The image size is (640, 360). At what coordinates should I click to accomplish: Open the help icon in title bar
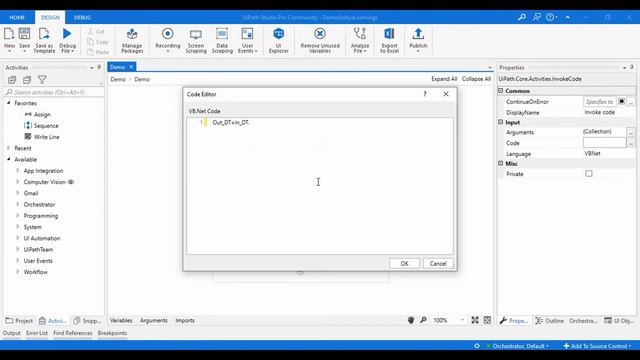click(x=551, y=17)
